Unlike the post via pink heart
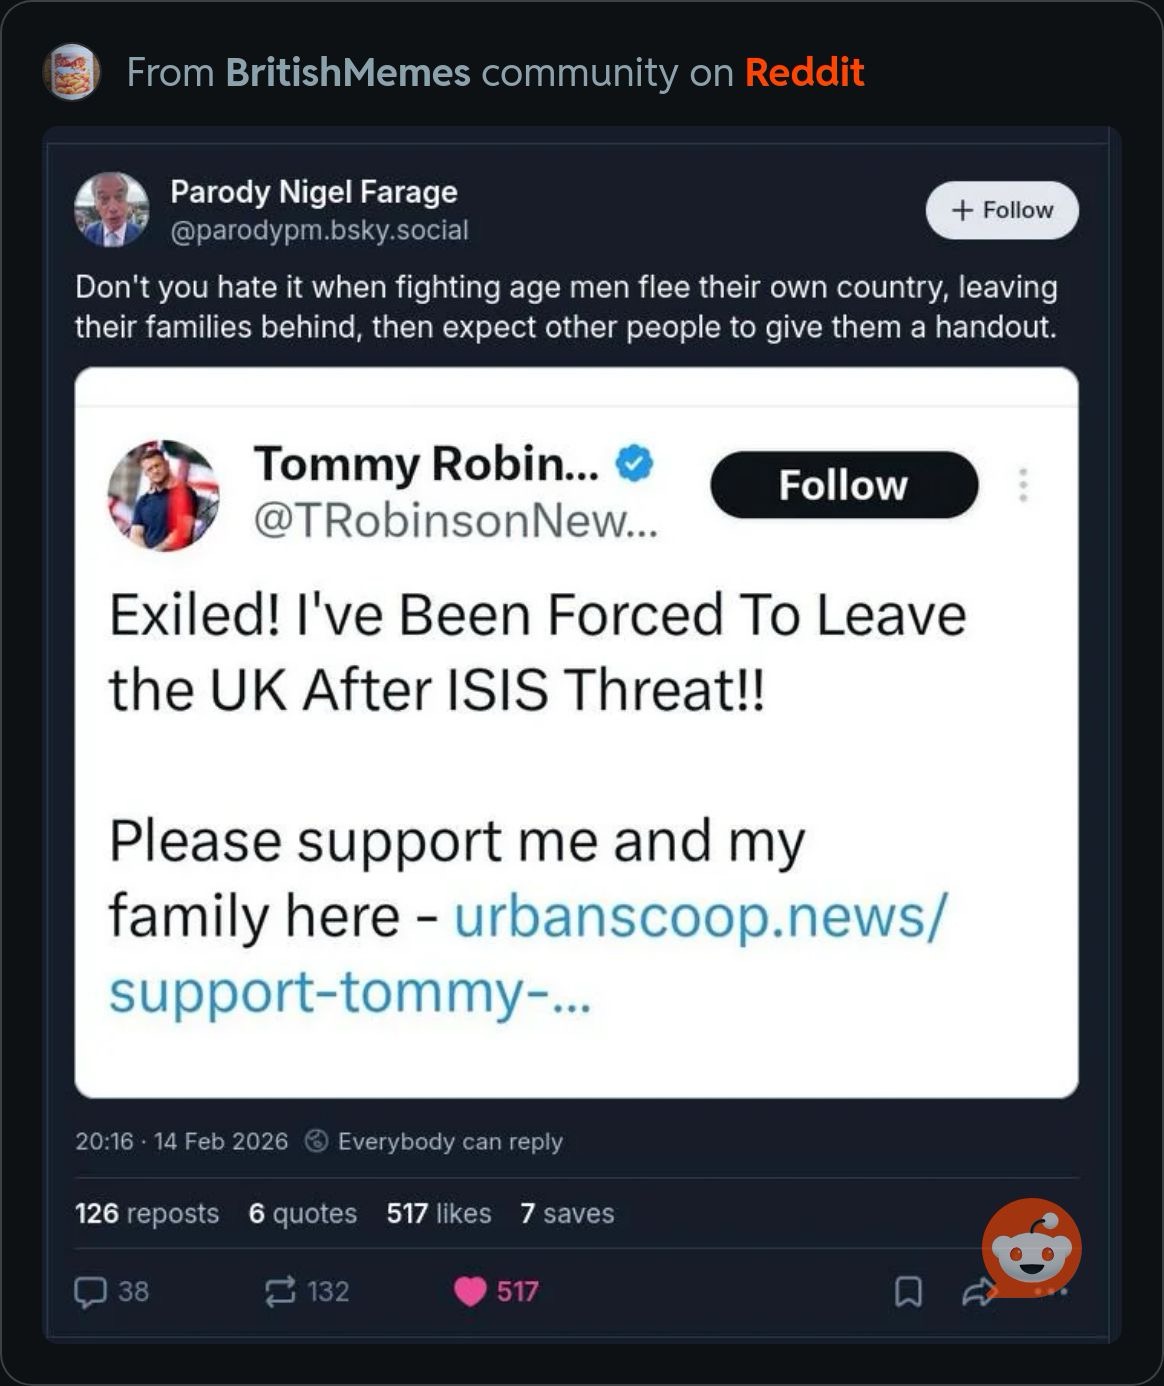This screenshot has height=1386, width=1164. click(x=470, y=1292)
